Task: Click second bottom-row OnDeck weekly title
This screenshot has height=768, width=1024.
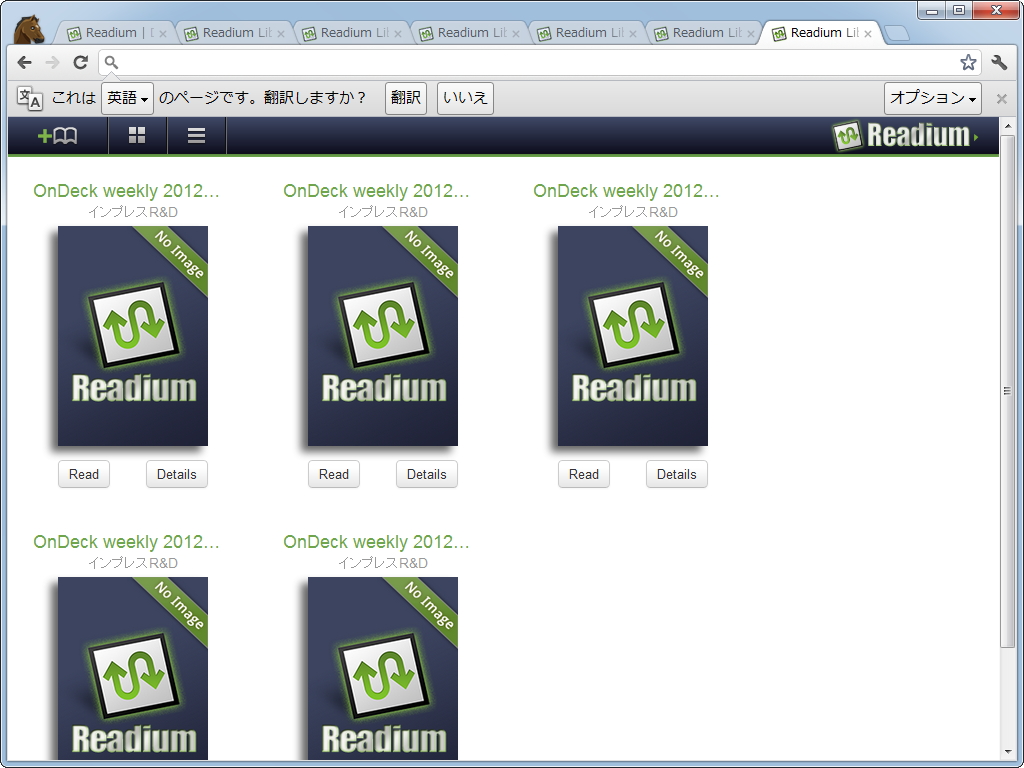Action: pos(376,542)
